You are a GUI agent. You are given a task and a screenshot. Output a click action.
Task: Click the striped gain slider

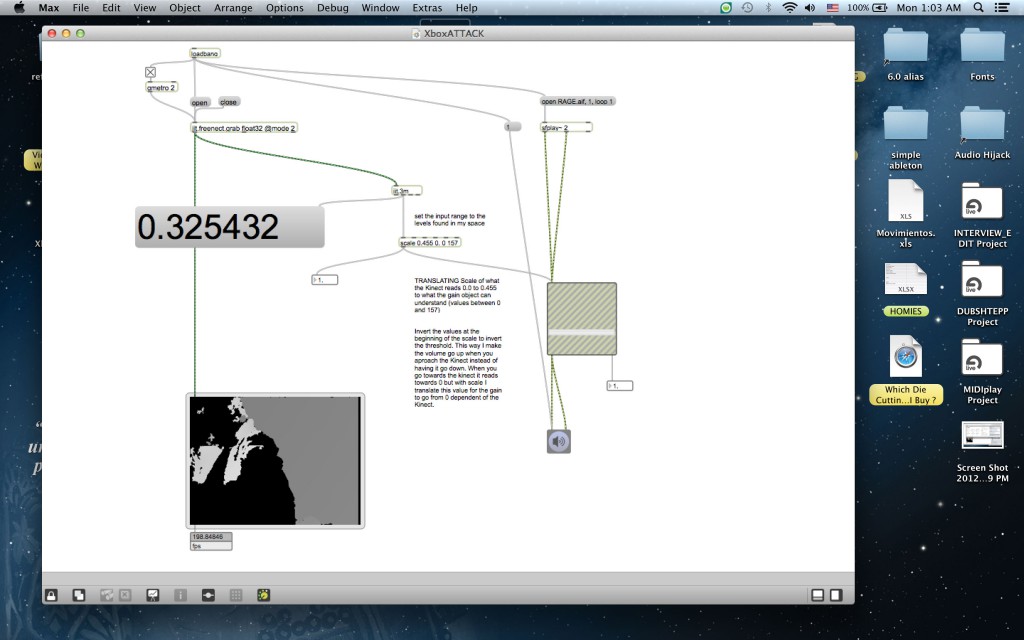tap(581, 318)
